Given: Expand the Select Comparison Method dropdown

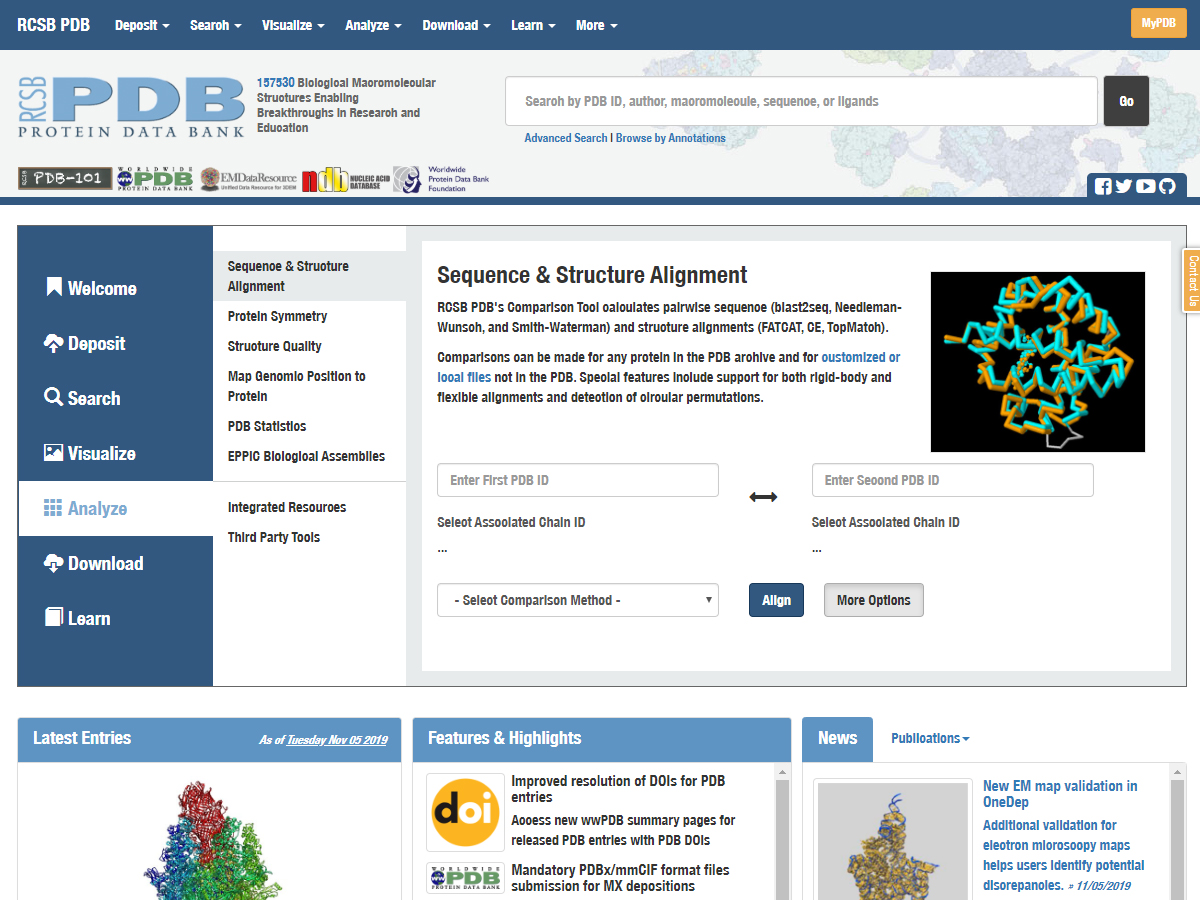Looking at the screenshot, I should click(578, 600).
